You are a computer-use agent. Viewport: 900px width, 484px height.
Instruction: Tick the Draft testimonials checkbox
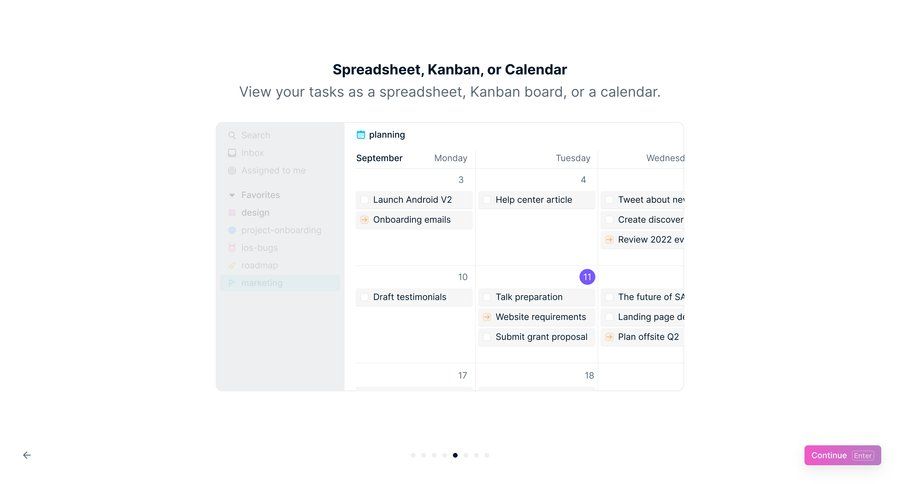pyautogui.click(x=364, y=297)
